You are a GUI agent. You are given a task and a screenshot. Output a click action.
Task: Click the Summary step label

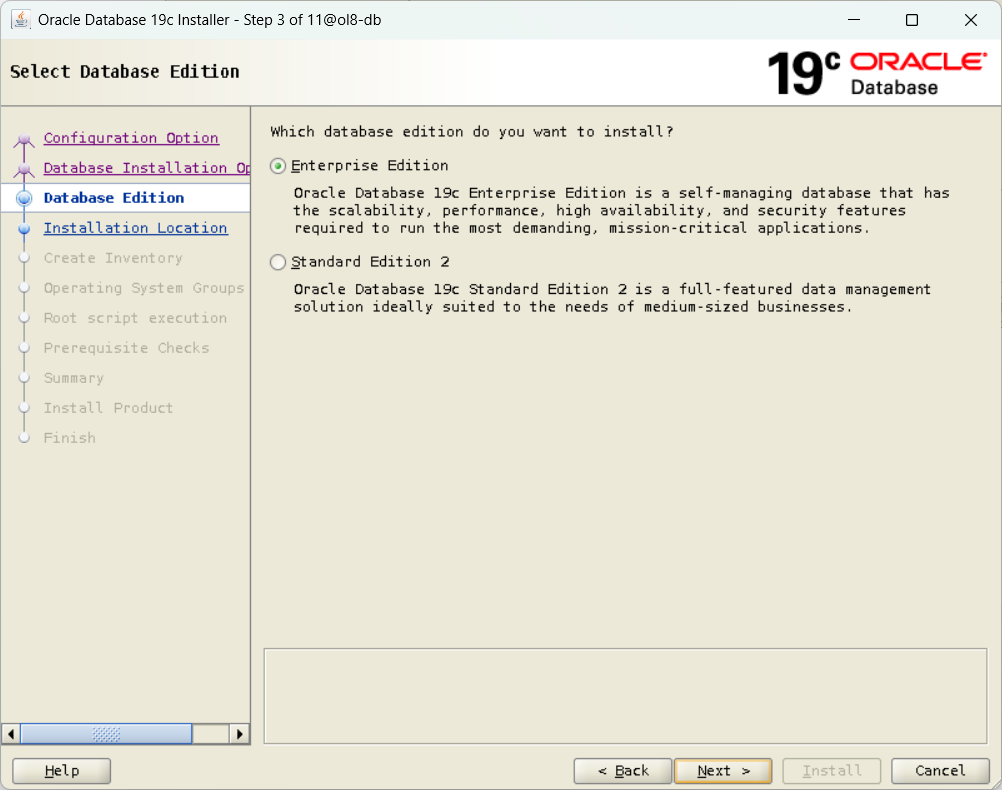click(73, 378)
